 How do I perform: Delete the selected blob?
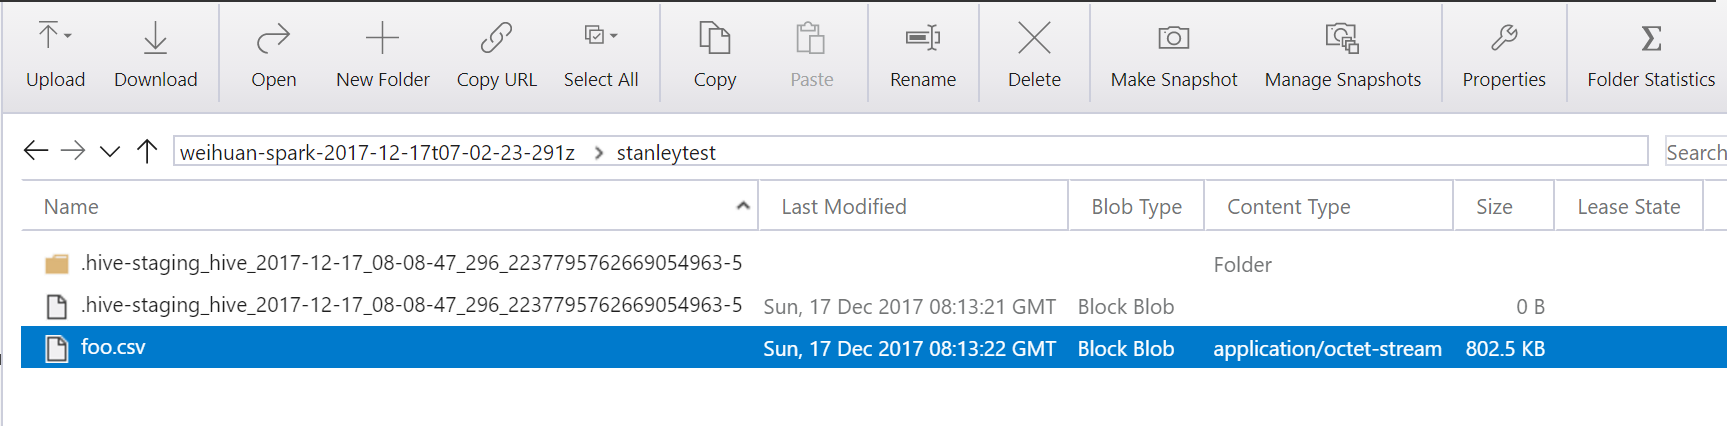point(1034,54)
